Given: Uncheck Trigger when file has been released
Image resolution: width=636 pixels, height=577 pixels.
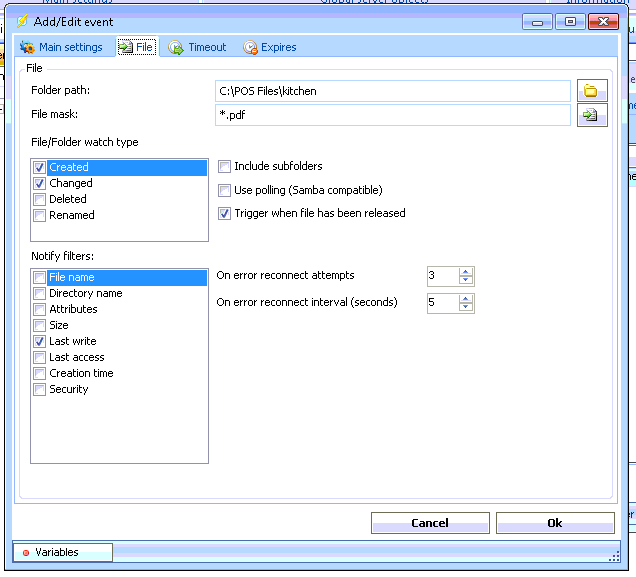Looking at the screenshot, I should click(x=225, y=213).
